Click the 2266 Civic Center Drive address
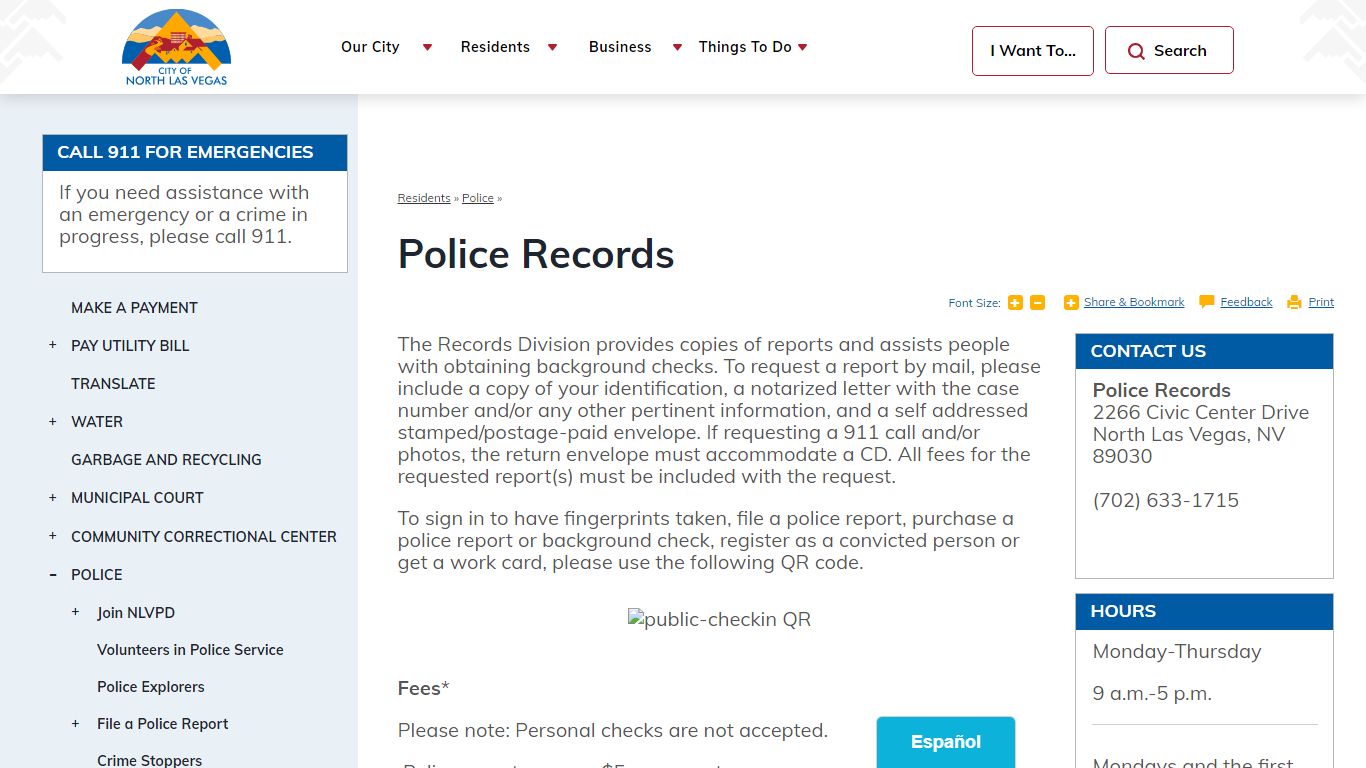Screen dimensions: 1366x768 [x=1201, y=412]
